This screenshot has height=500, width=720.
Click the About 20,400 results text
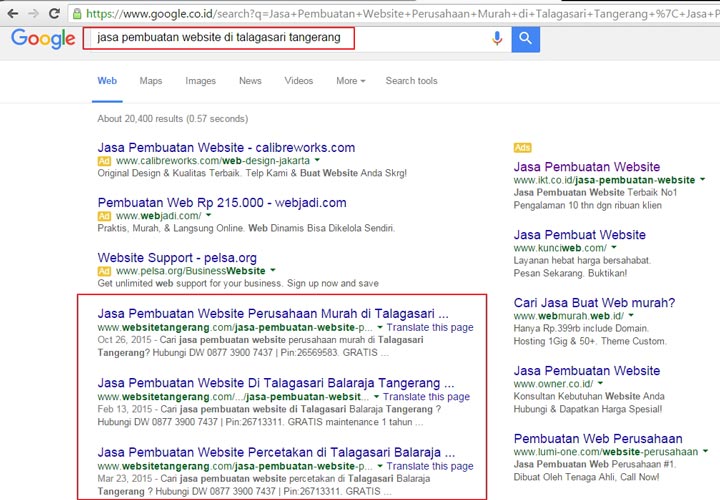(173, 118)
